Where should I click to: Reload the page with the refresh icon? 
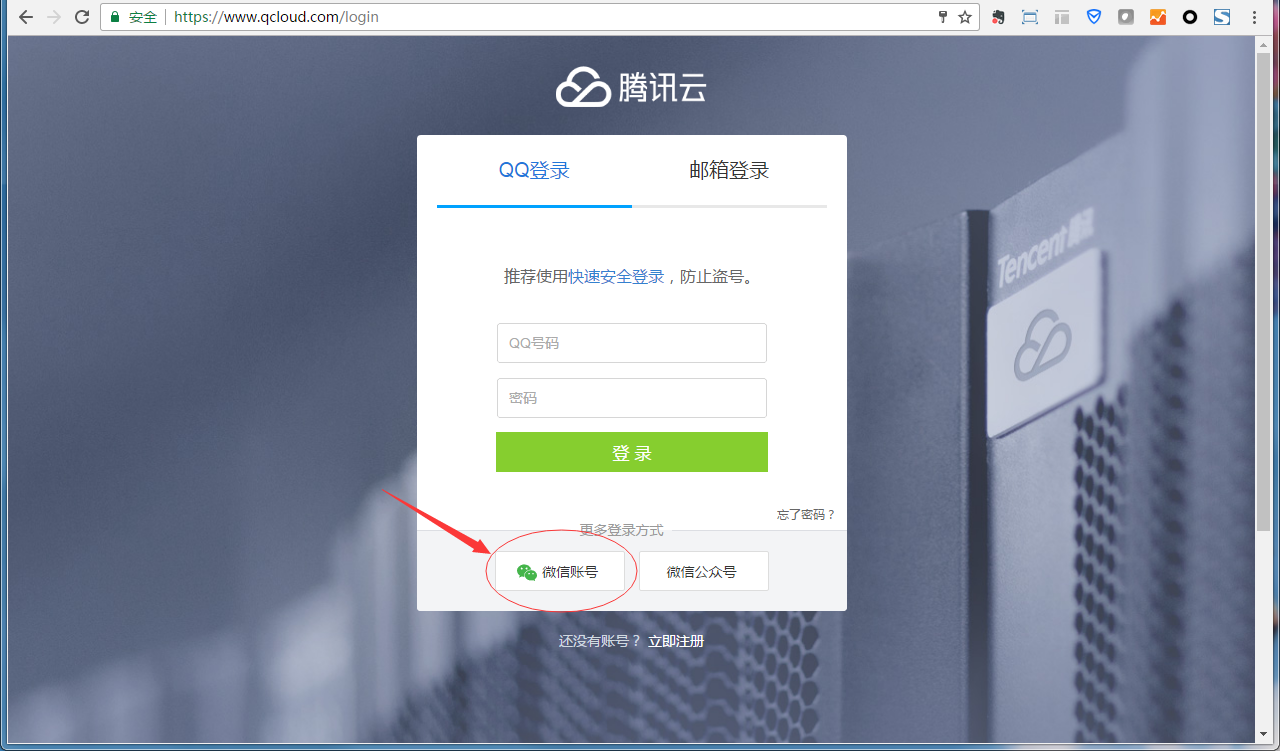tap(82, 17)
